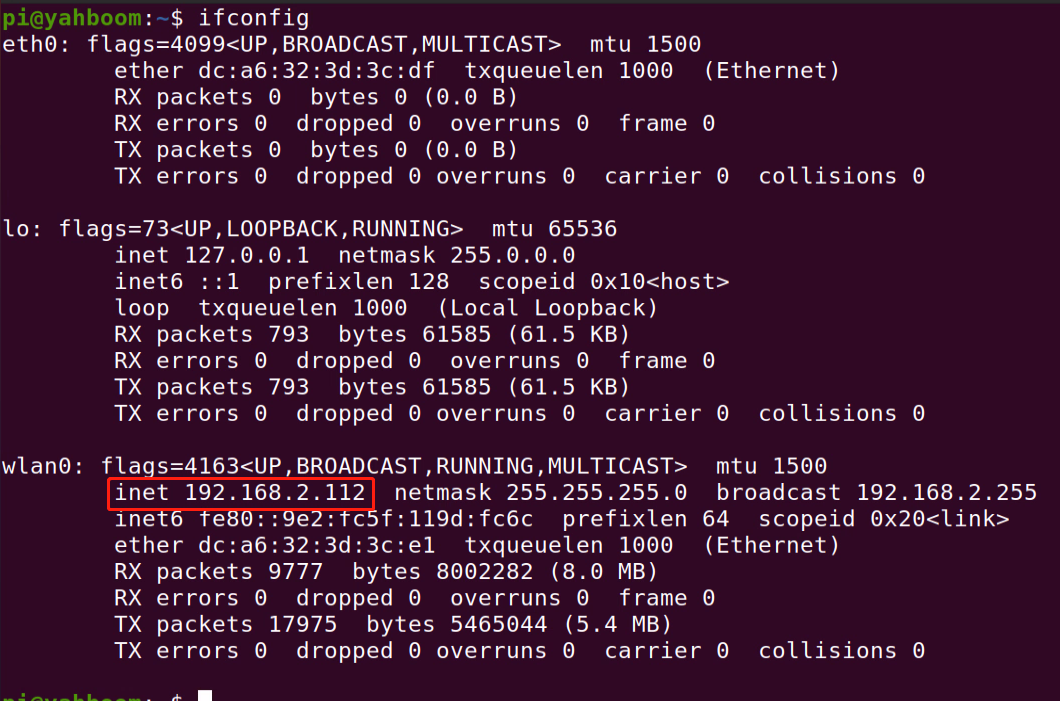The image size is (1060, 701).
Task: Click the highlighted inet 192.168.2.112 address
Action: coord(240,493)
